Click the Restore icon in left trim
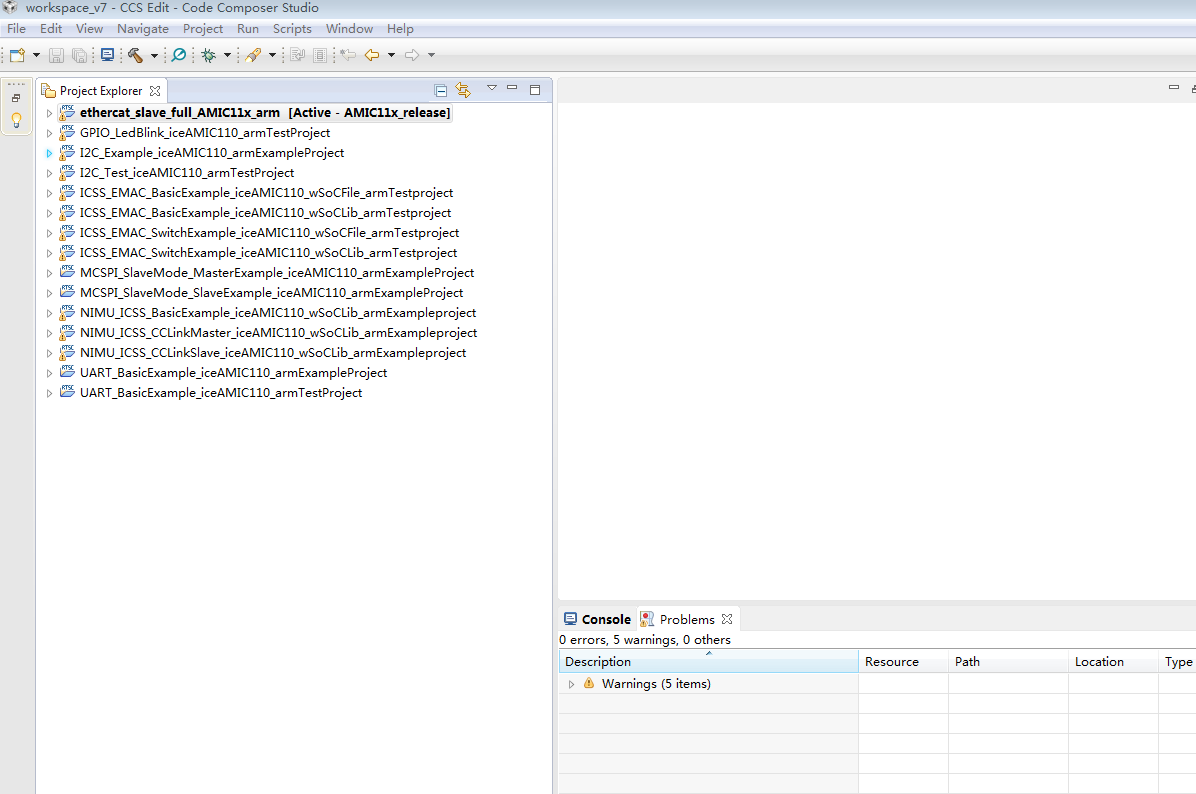This screenshot has width=1196, height=794. (x=16, y=98)
